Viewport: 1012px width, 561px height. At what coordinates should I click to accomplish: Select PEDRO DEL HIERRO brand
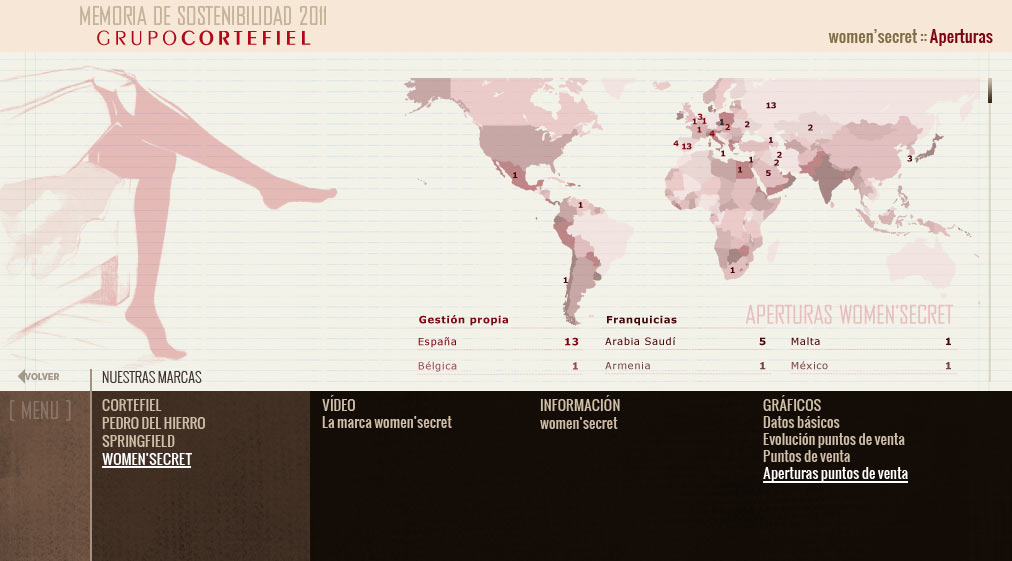(154, 423)
